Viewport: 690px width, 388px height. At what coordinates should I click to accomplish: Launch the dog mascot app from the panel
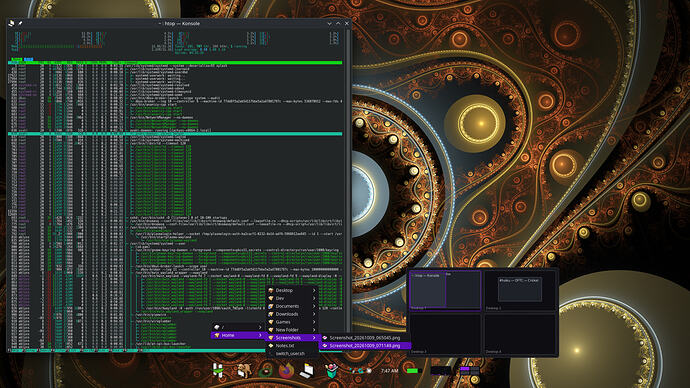[x=244, y=370]
